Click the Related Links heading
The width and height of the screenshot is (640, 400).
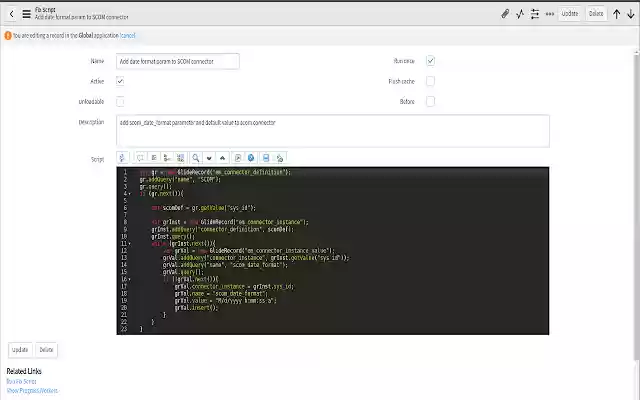24,371
